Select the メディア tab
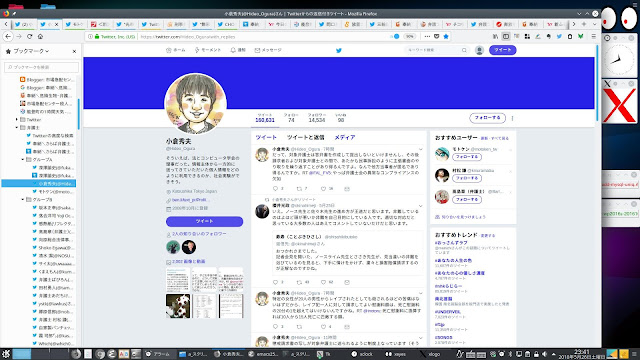This screenshot has height=360, width=640. coord(344,138)
